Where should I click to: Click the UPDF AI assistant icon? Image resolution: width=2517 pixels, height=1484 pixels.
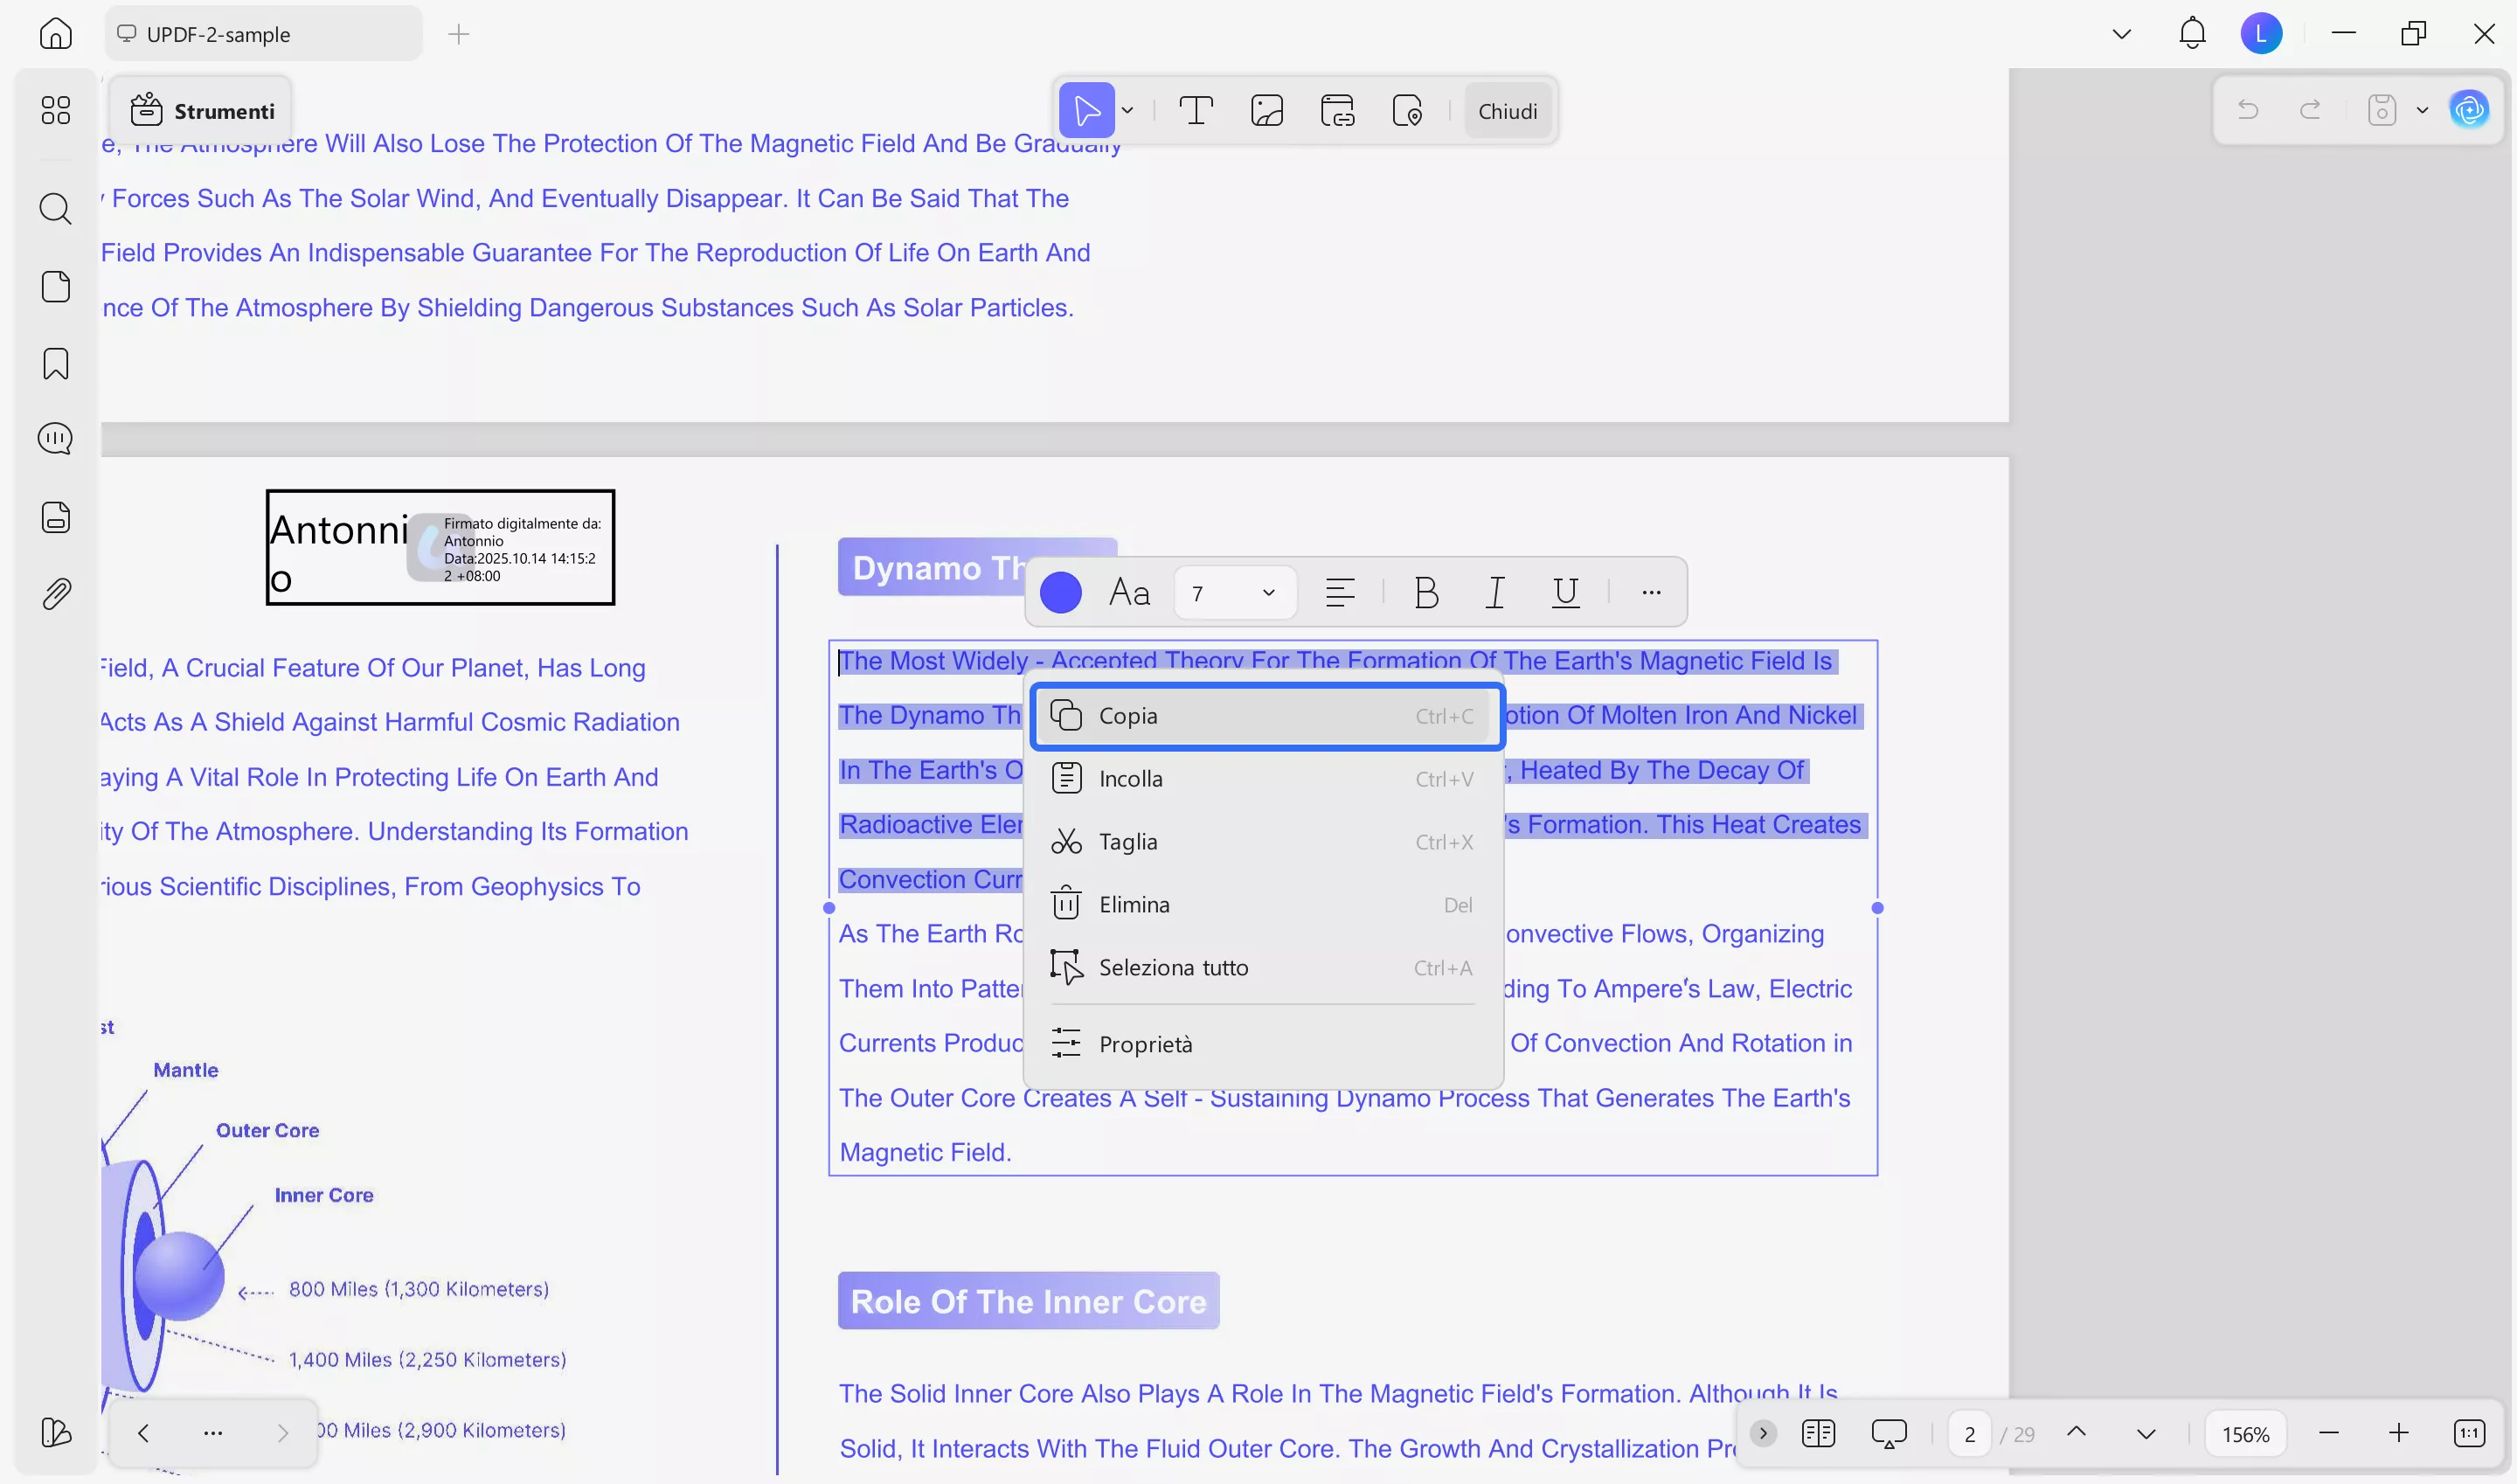2469,110
